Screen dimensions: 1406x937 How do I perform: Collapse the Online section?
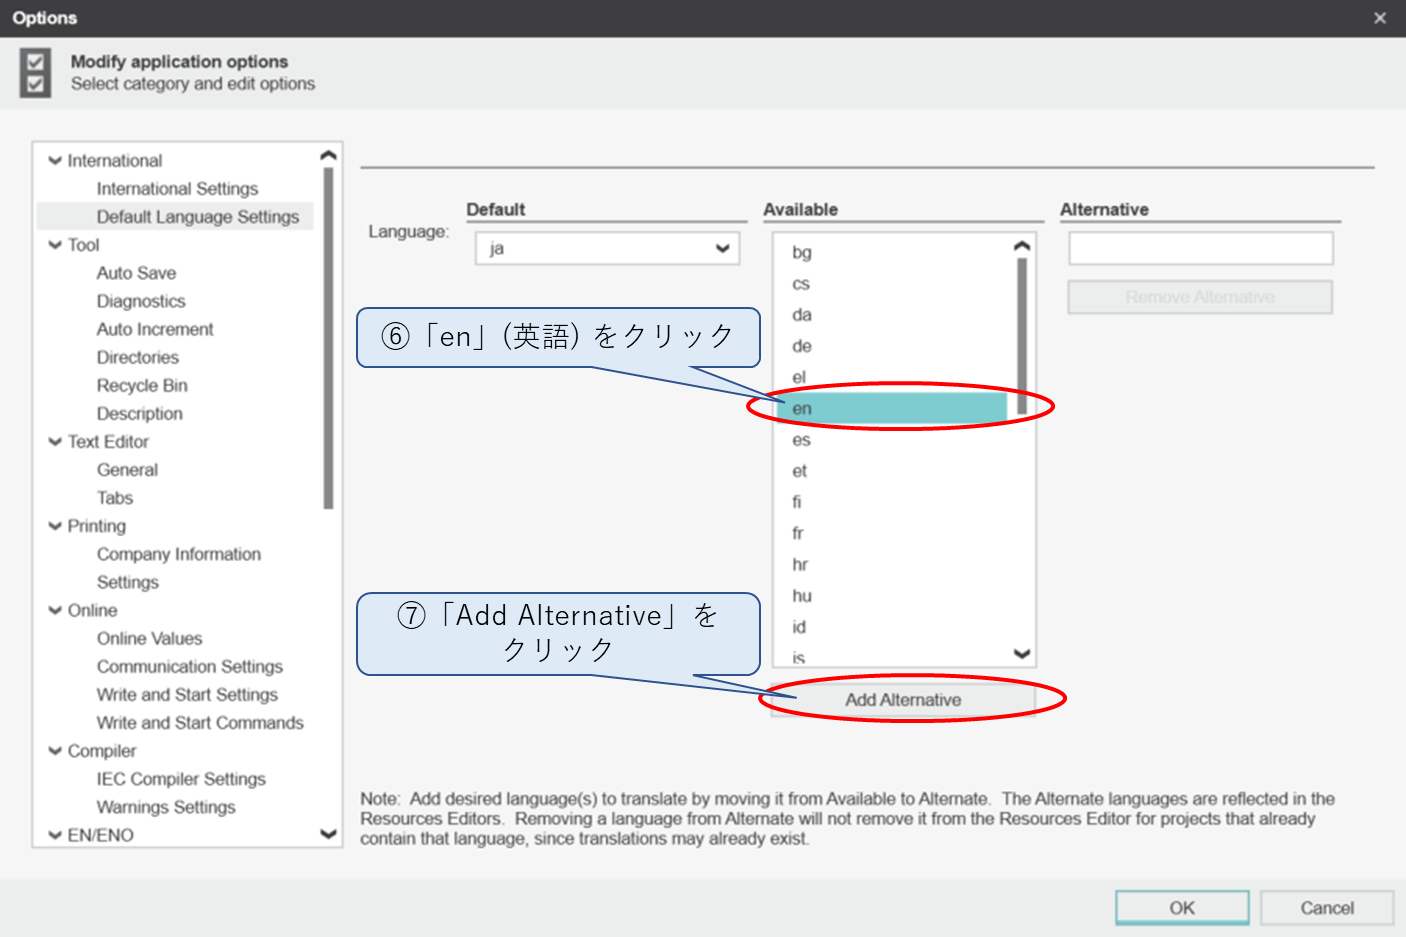(x=57, y=610)
